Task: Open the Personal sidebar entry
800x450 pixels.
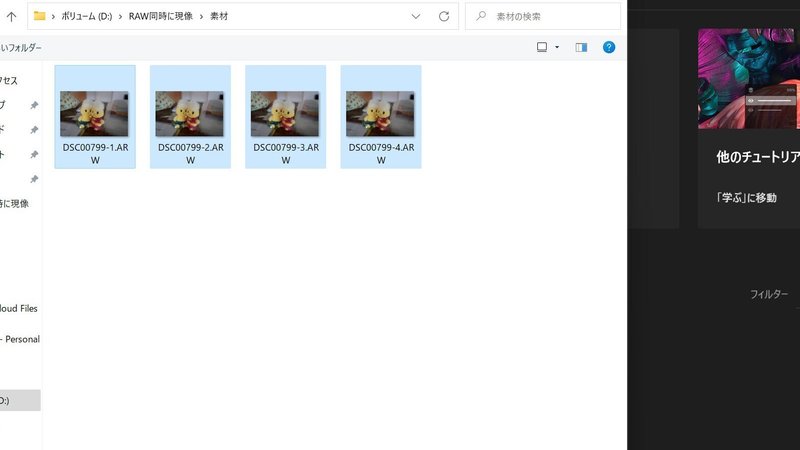Action: pos(20,339)
